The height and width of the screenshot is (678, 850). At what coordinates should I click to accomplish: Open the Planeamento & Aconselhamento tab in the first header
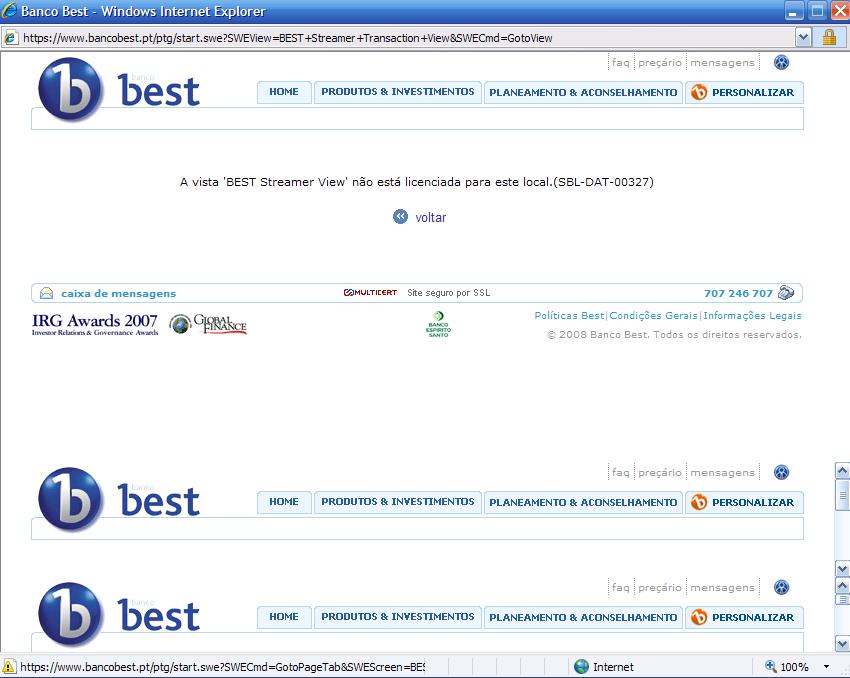(583, 92)
